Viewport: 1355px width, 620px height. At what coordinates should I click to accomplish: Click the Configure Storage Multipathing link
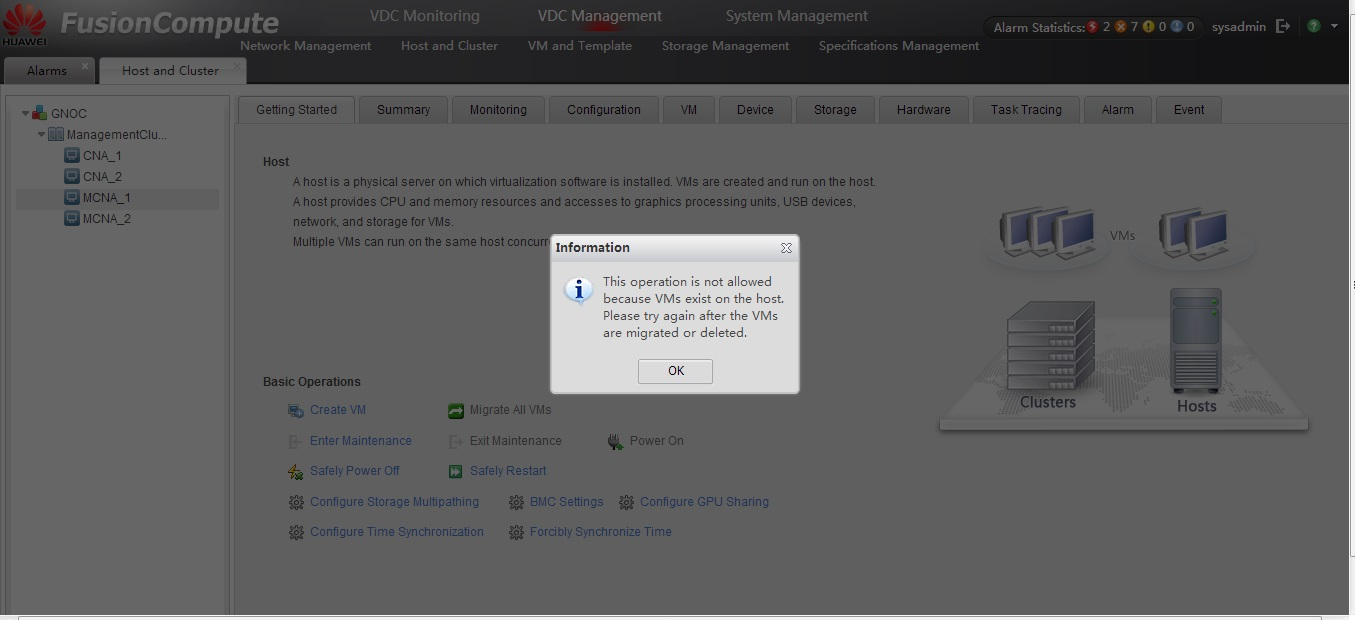coord(394,502)
